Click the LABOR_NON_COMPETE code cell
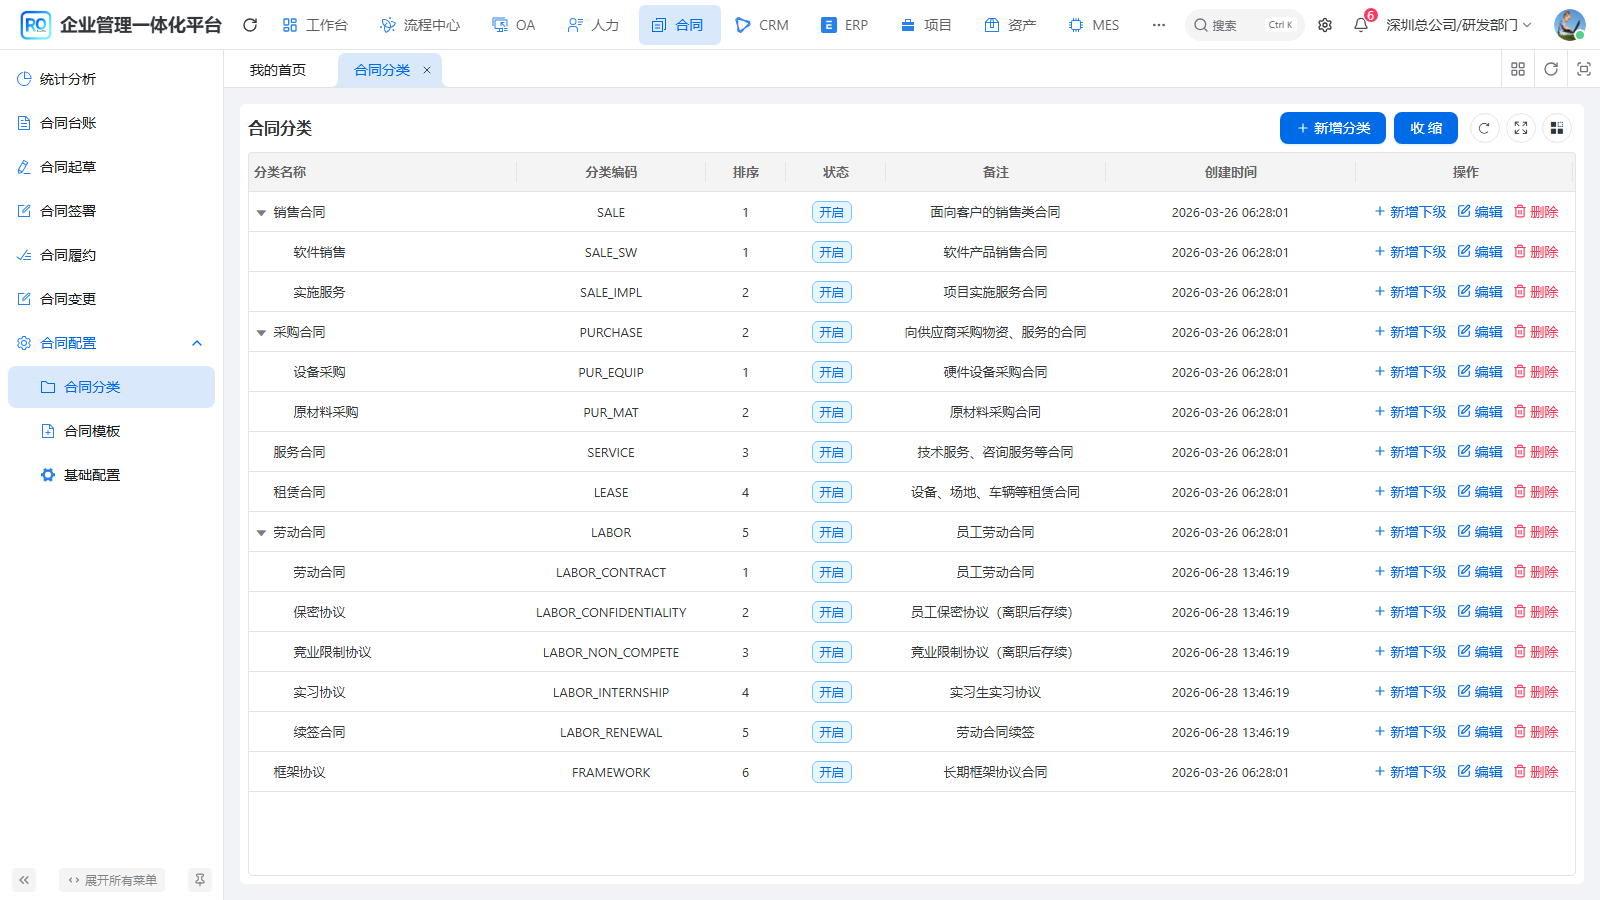Viewport: 1600px width, 900px height. [611, 652]
